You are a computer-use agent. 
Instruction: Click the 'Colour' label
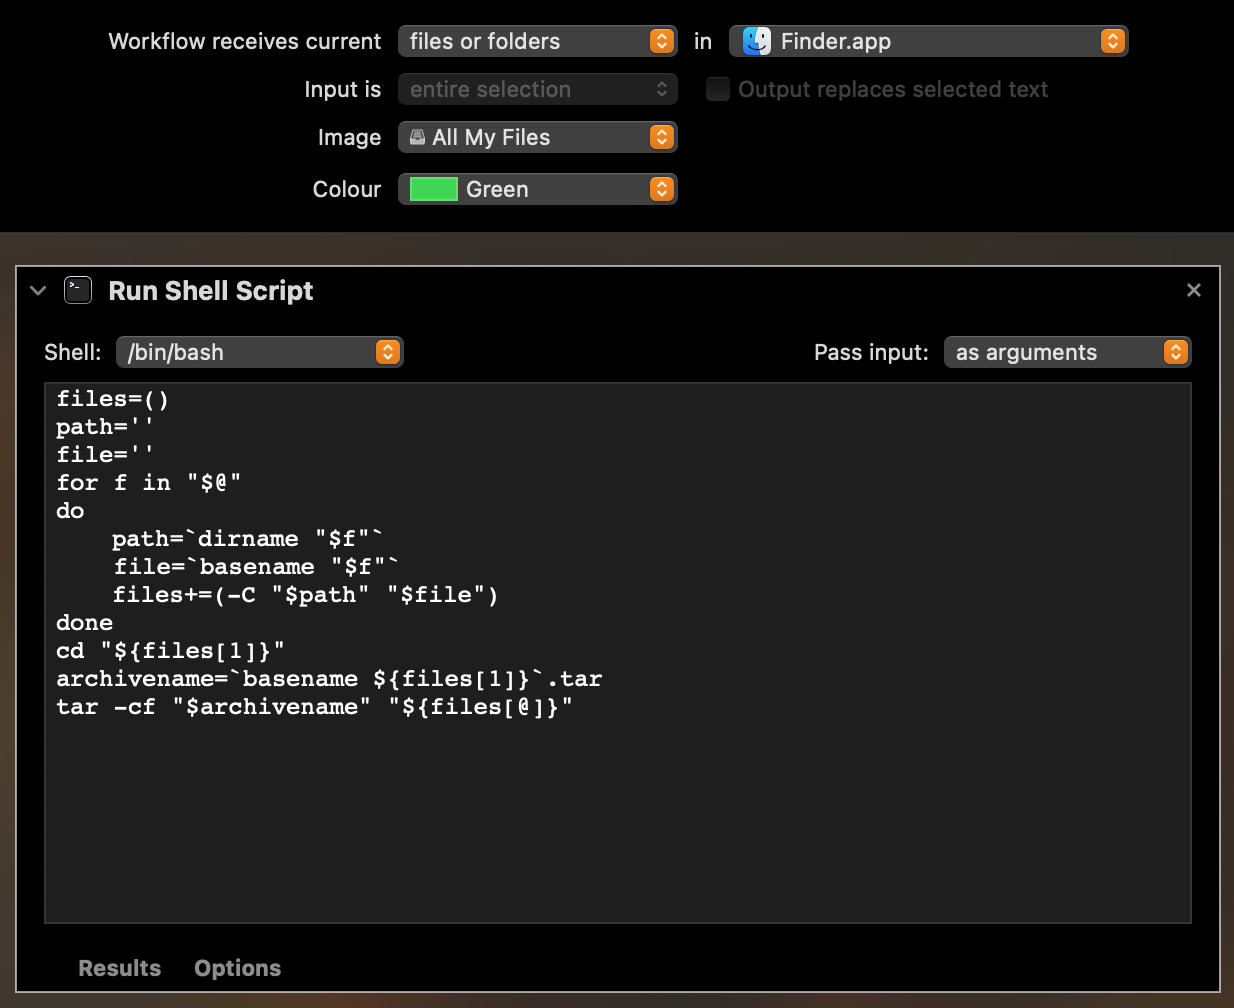347,189
